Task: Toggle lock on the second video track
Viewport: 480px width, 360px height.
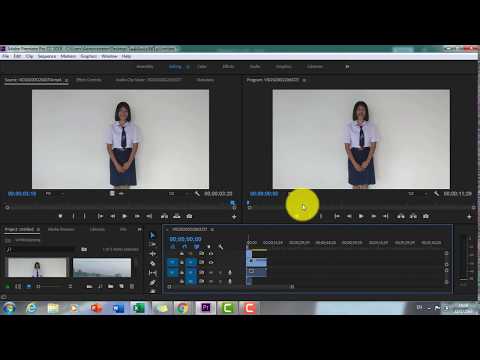Action: pyautogui.click(x=182, y=263)
